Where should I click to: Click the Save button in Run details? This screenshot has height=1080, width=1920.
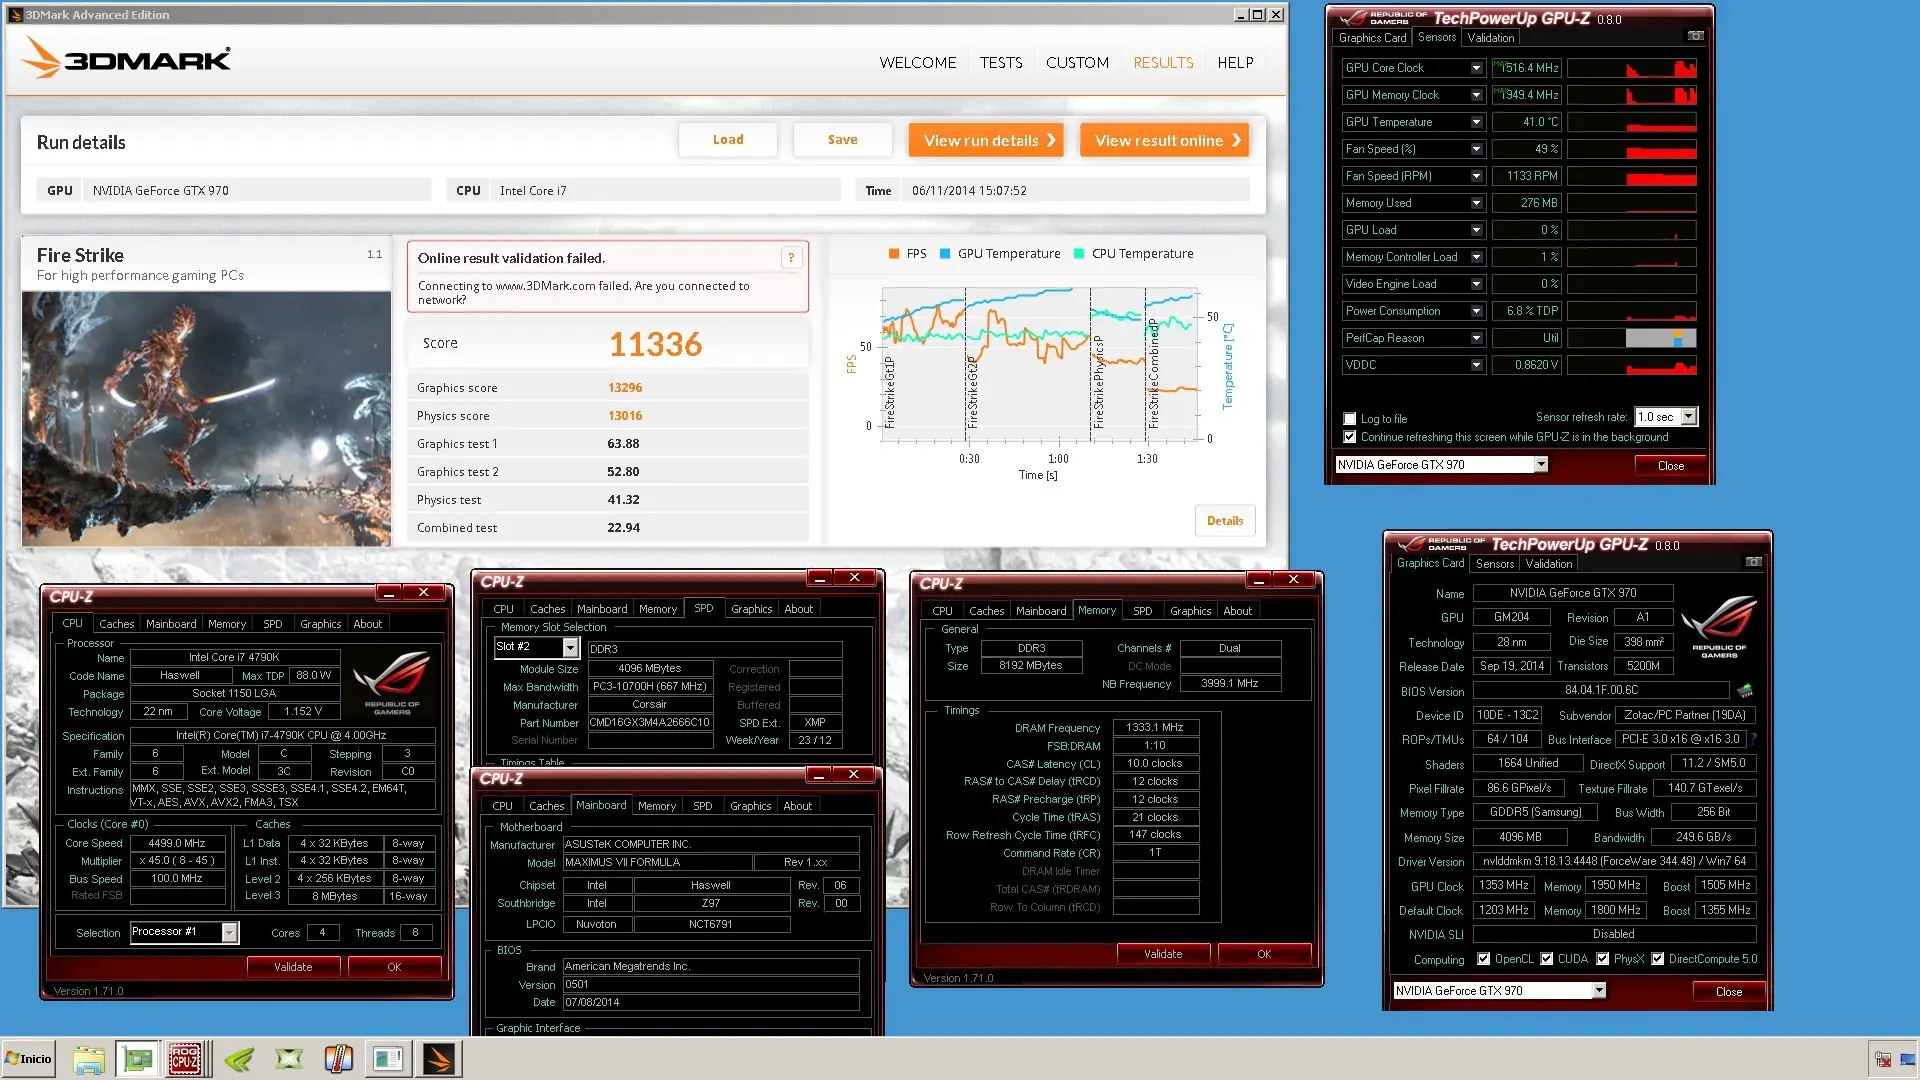843,140
